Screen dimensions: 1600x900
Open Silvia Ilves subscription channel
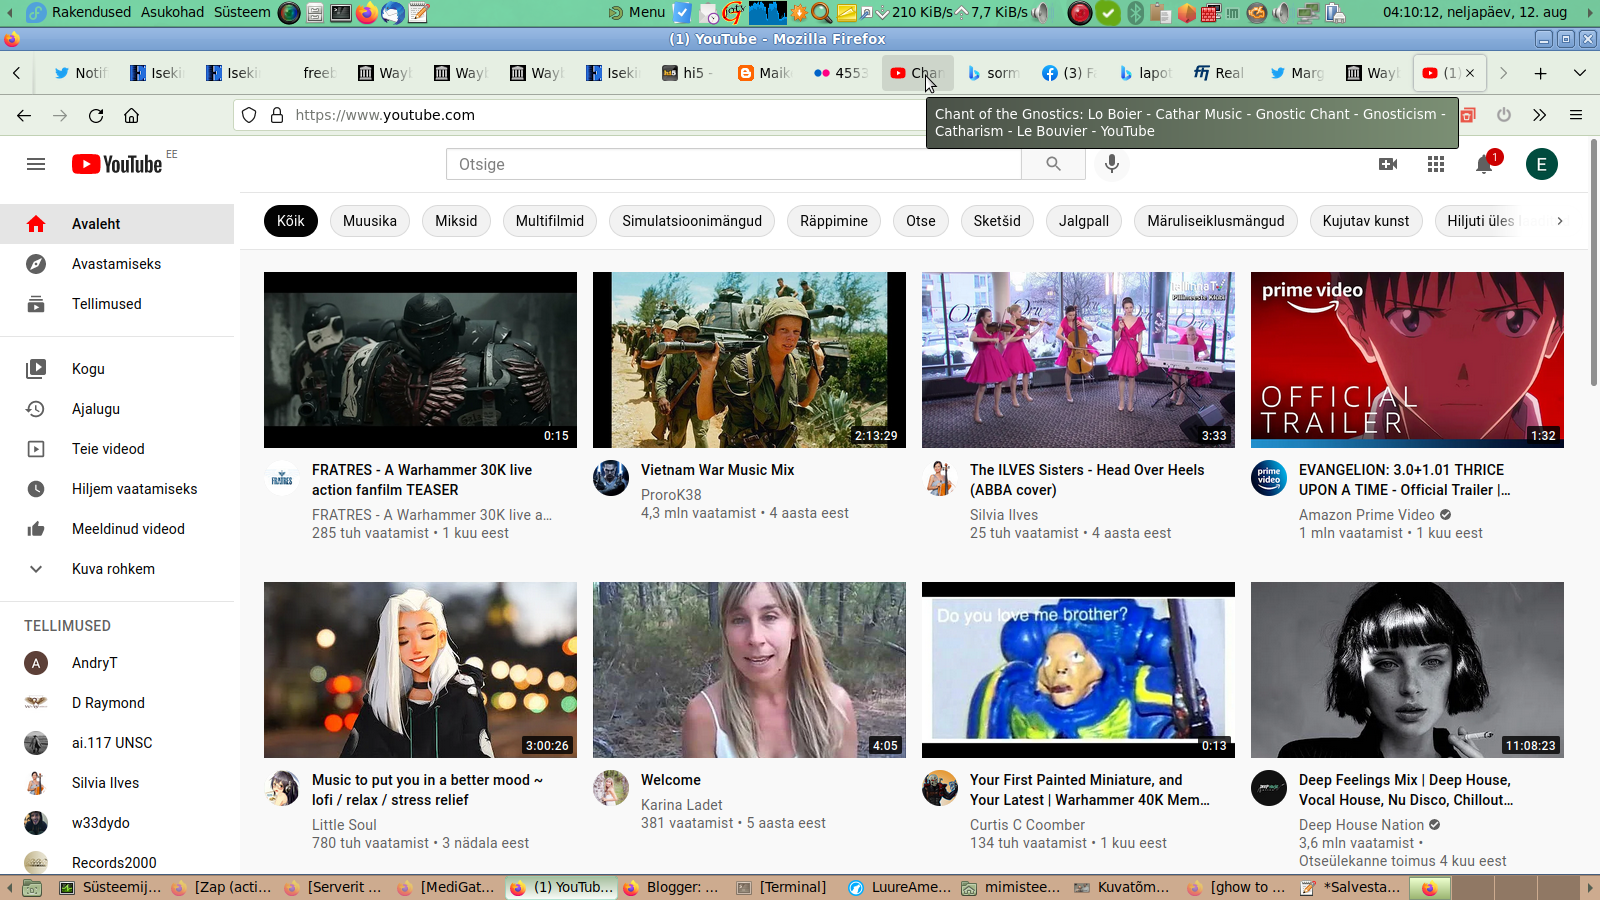[105, 783]
